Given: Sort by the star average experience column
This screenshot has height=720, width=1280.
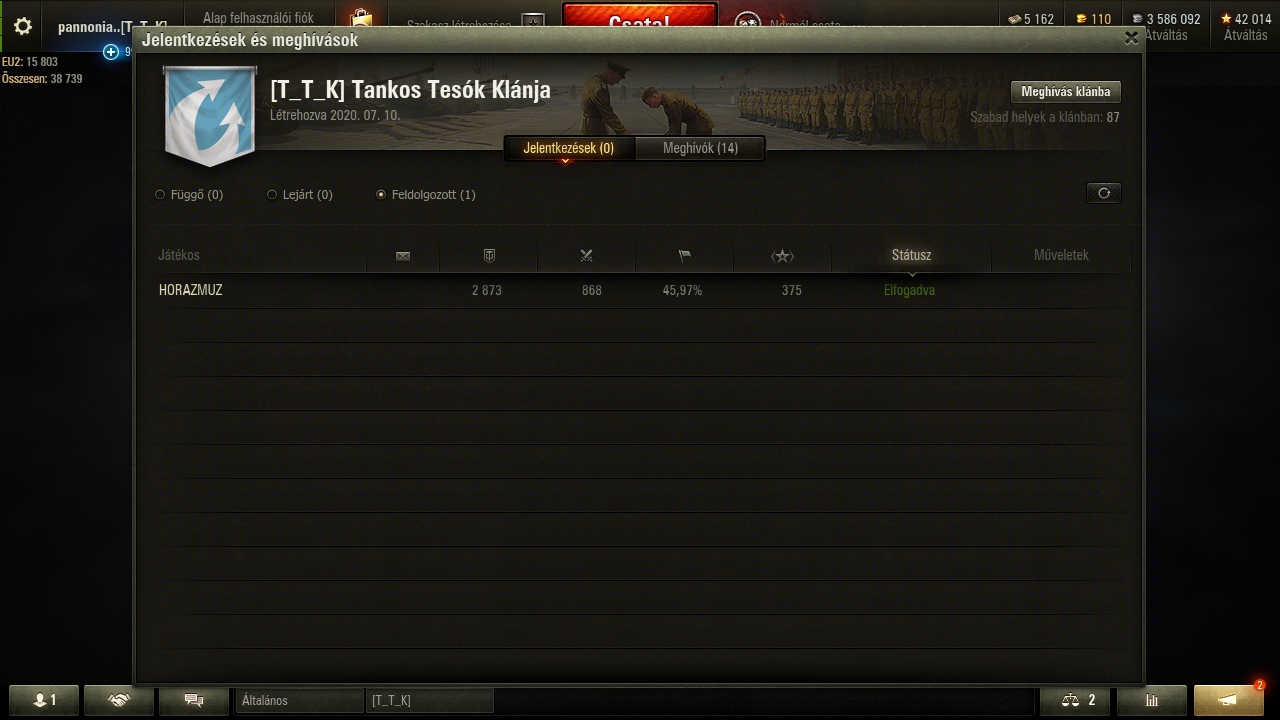Looking at the screenshot, I should tap(782, 256).
